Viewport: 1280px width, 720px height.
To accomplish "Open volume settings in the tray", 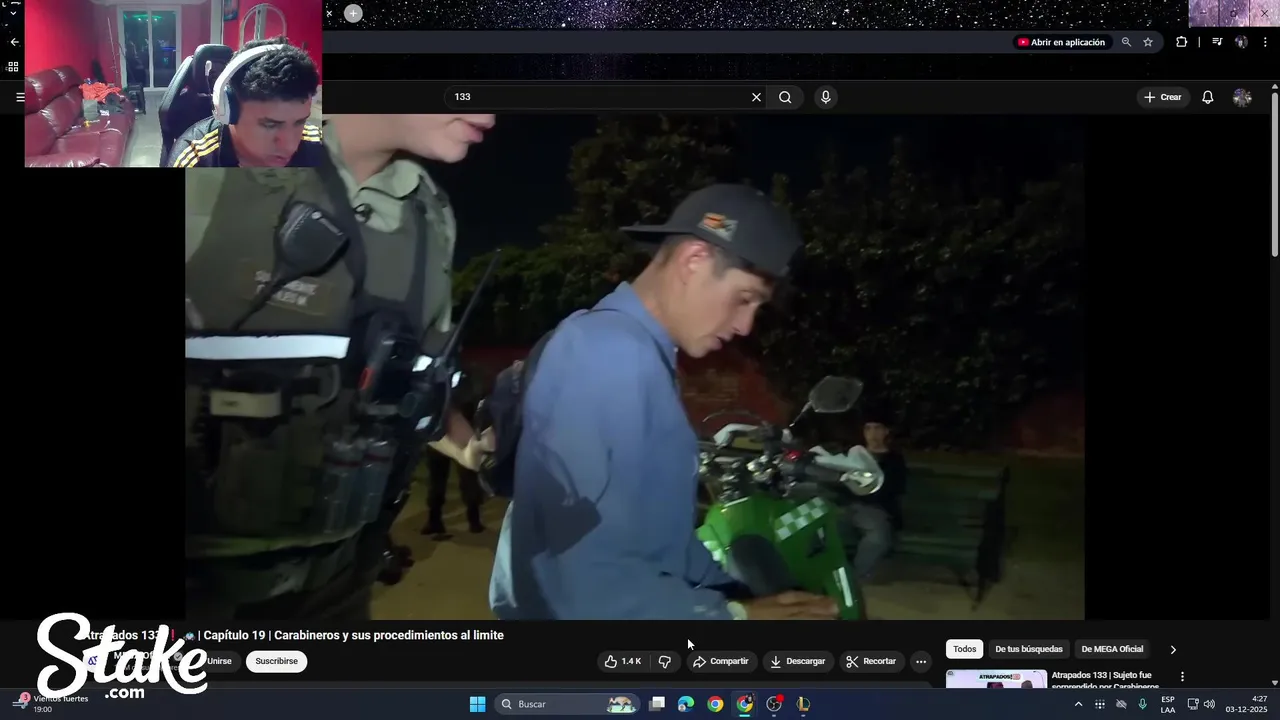I will (1209, 704).
